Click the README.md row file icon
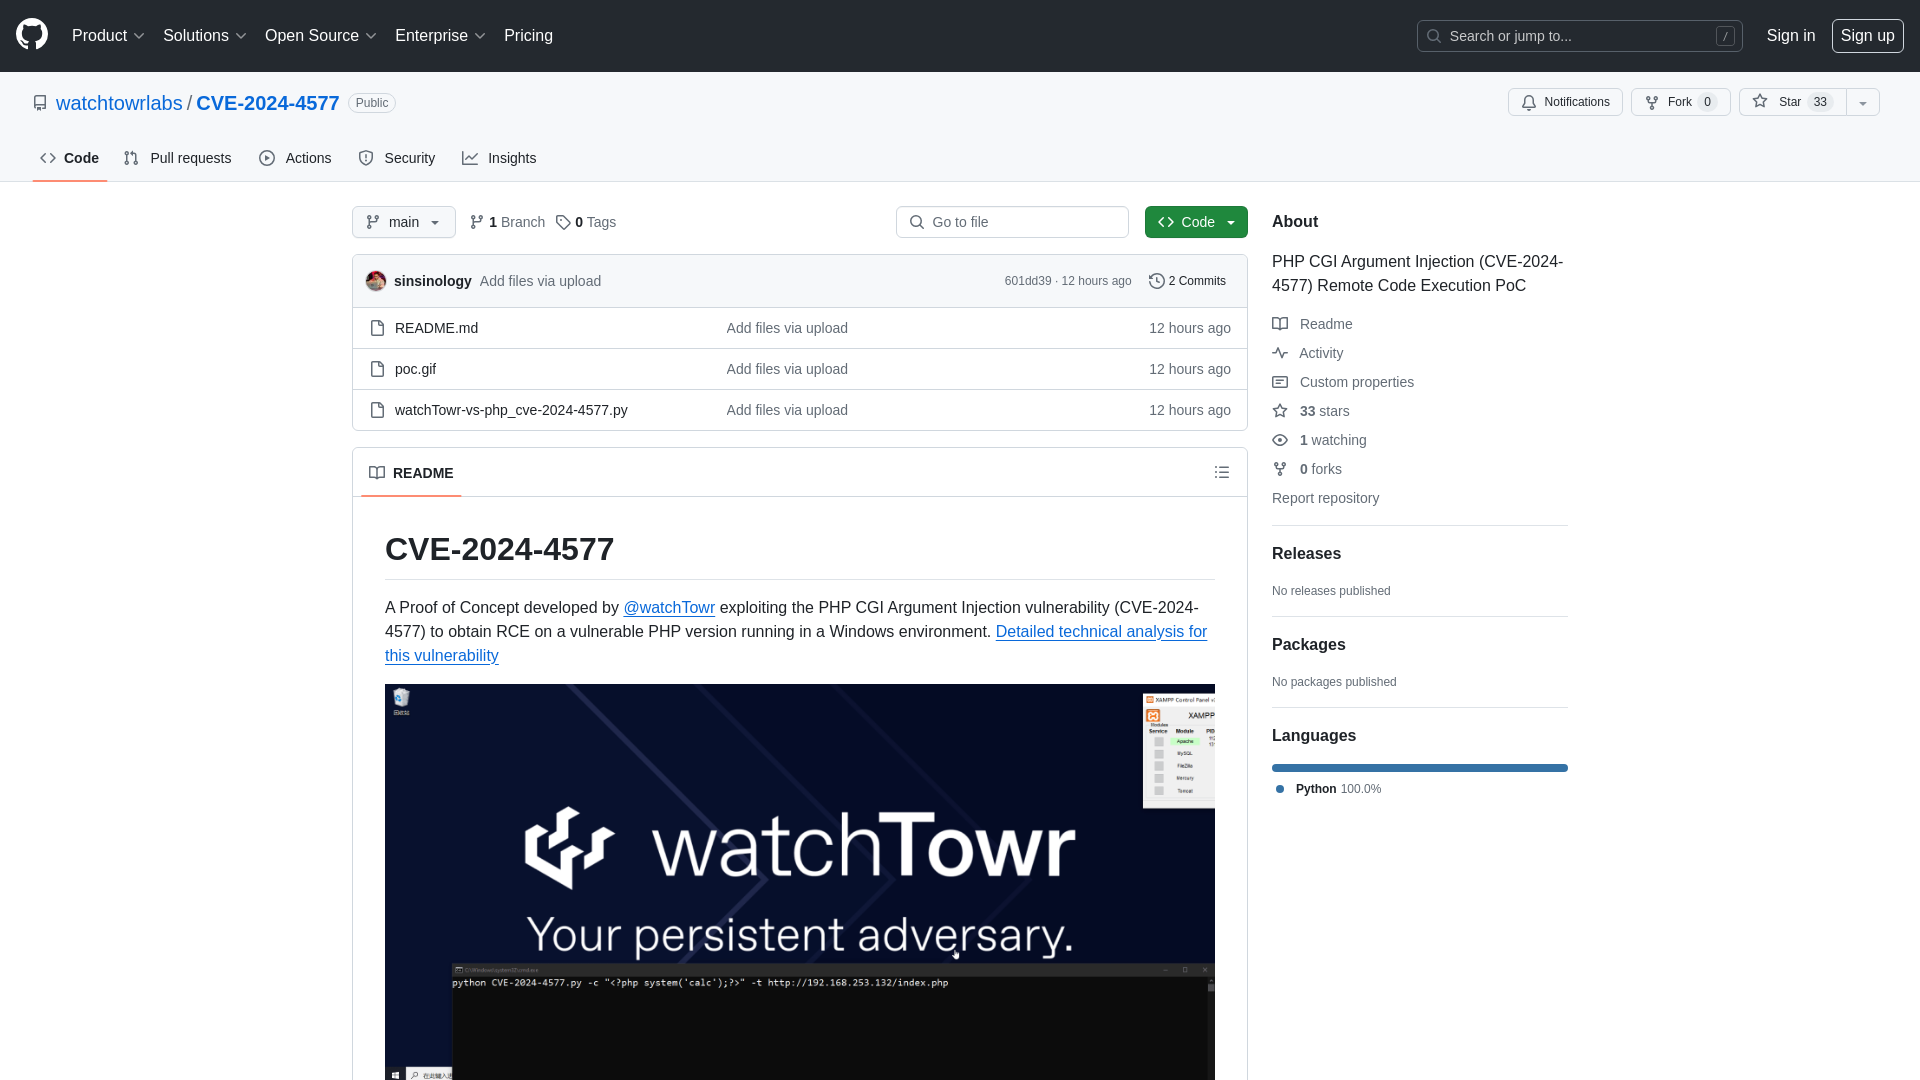The height and width of the screenshot is (1080, 1920). click(377, 328)
